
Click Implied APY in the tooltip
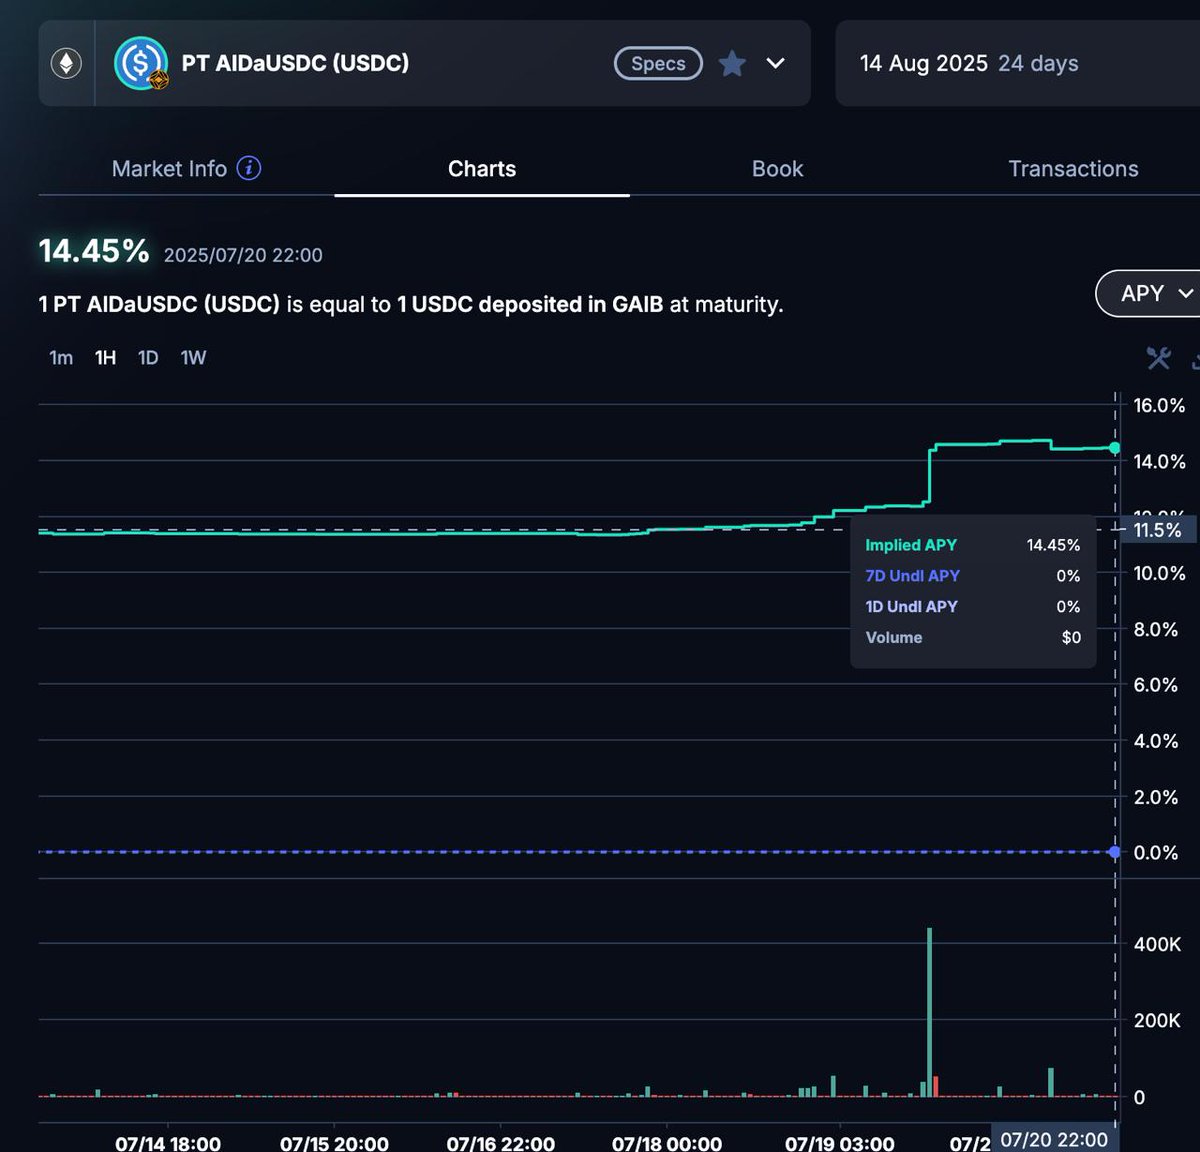coord(911,545)
